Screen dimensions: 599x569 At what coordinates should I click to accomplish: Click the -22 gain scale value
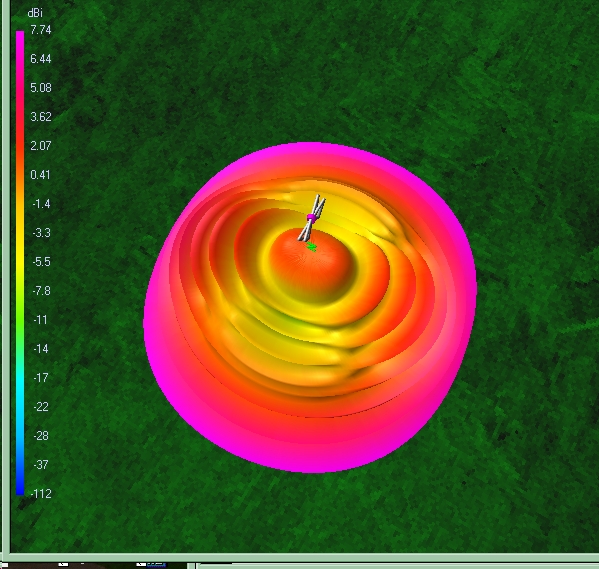(41, 407)
